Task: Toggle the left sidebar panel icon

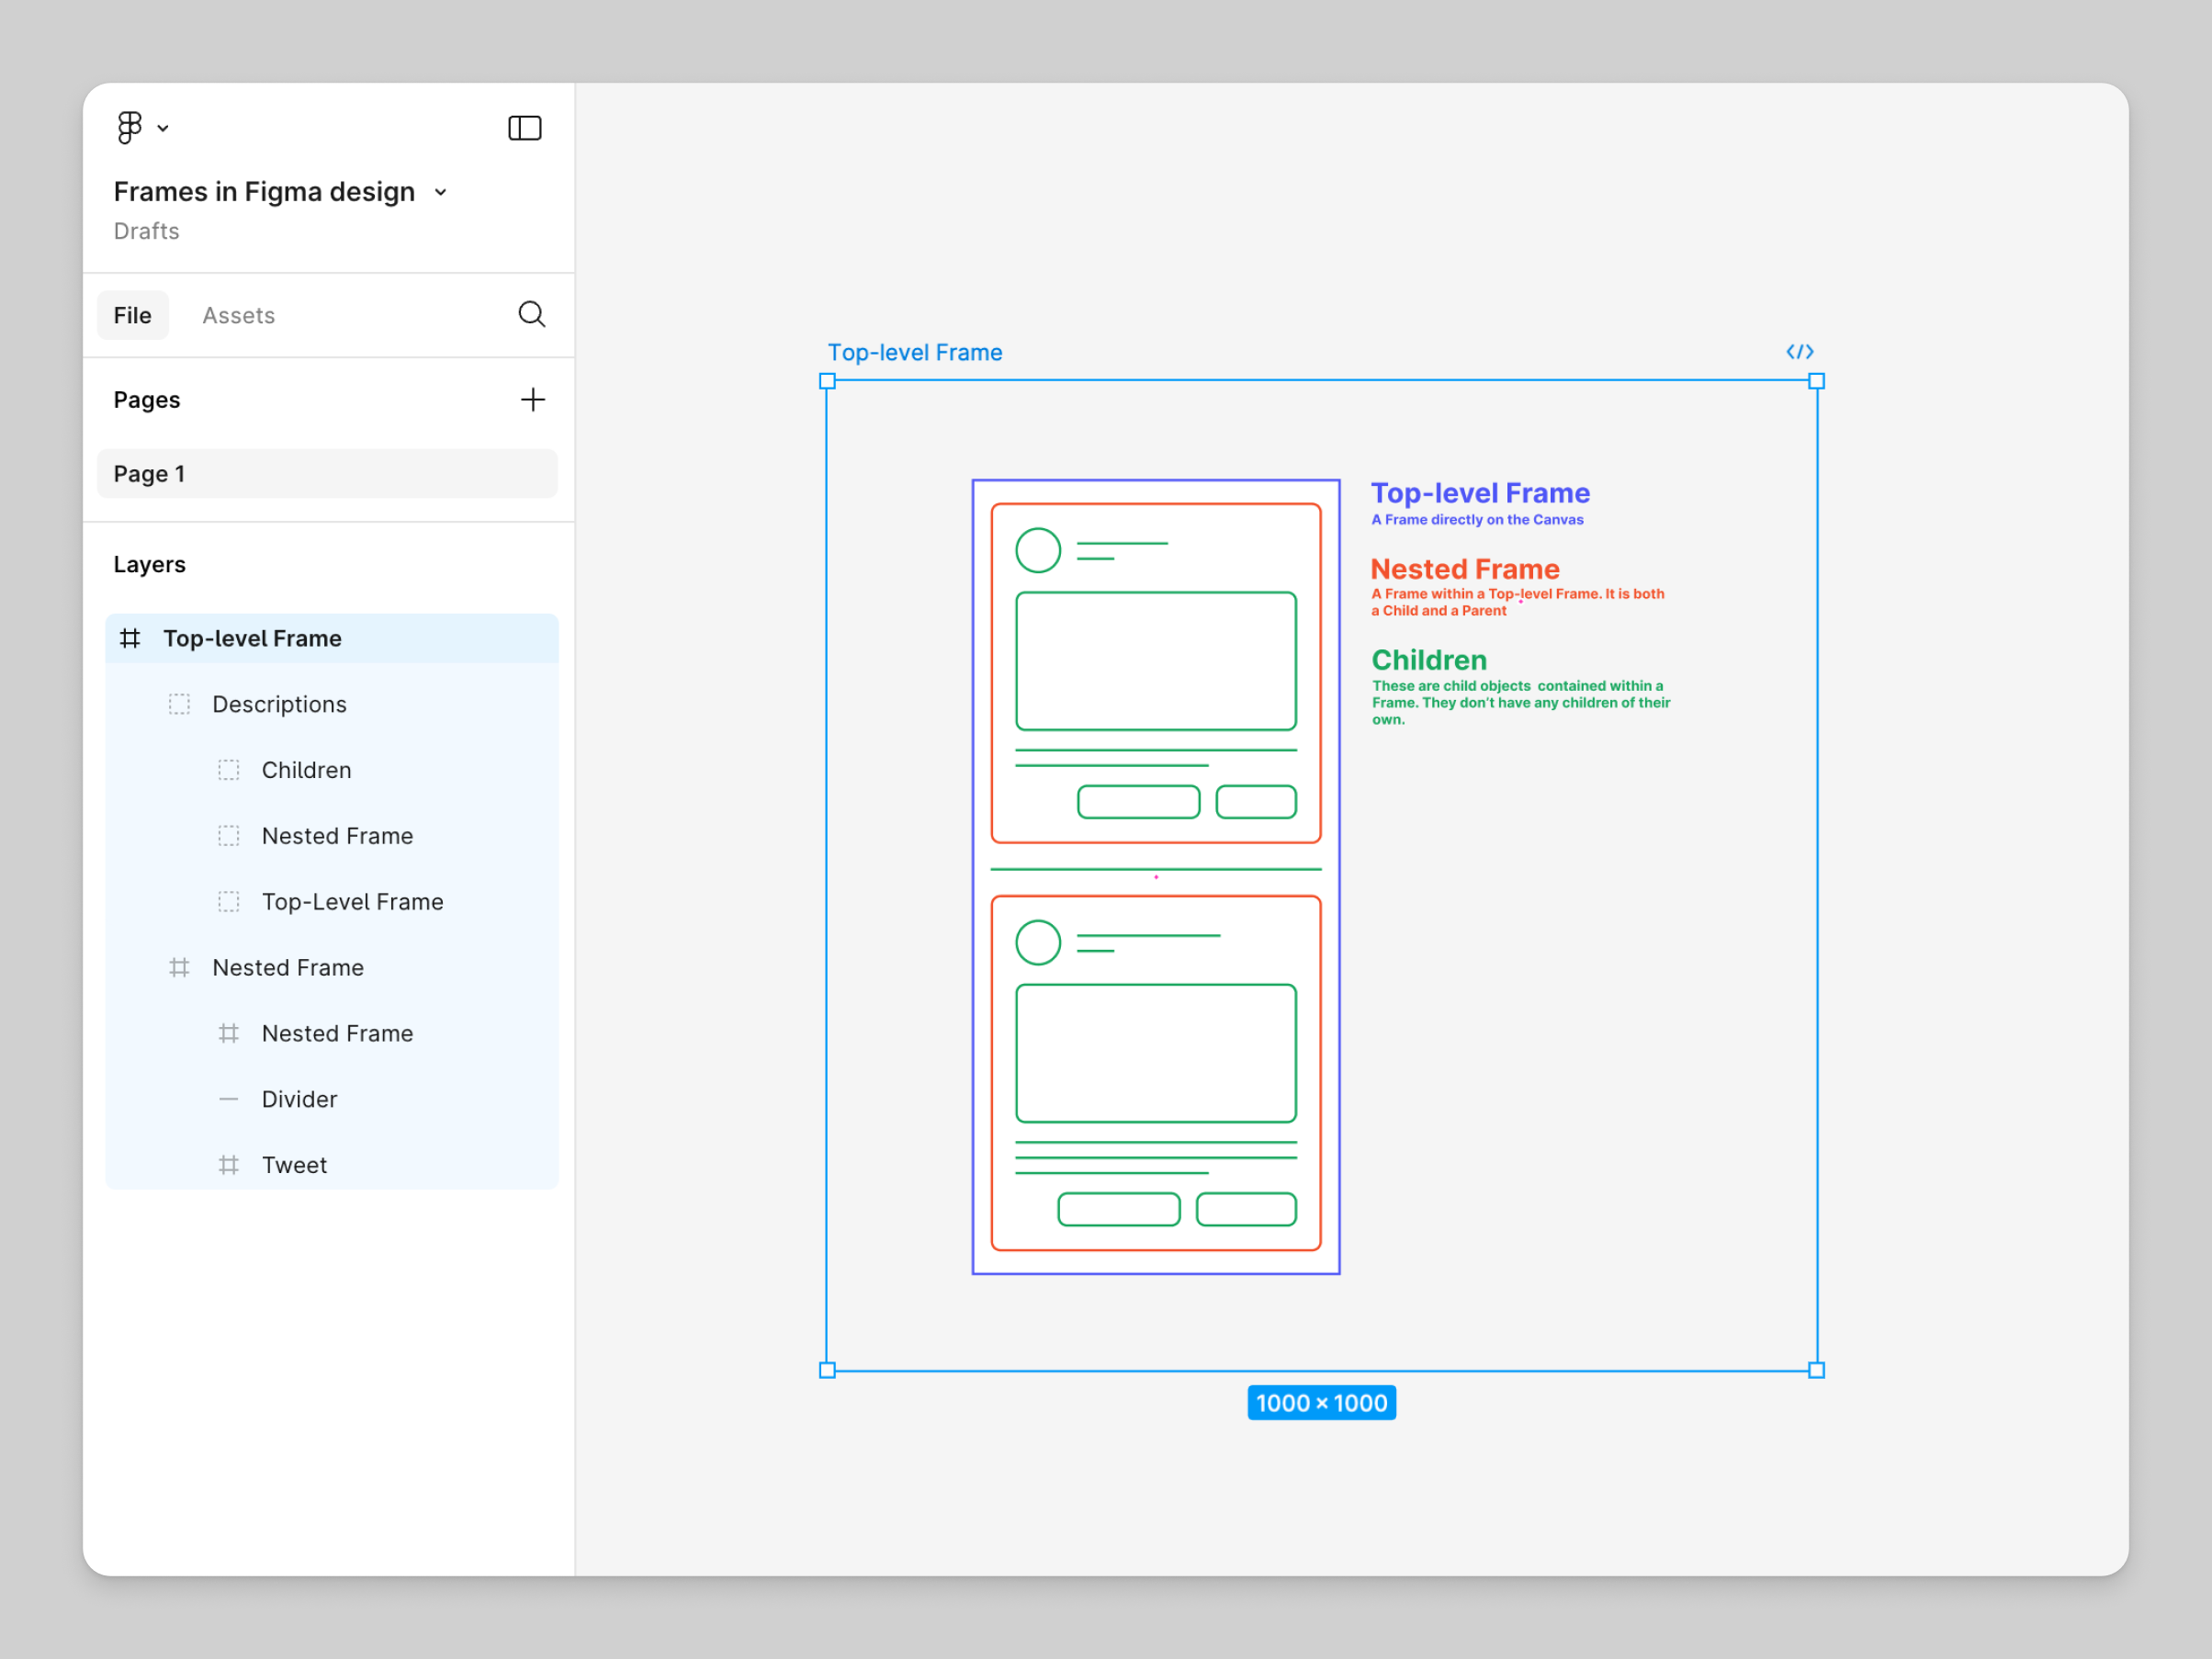Action: coord(525,127)
